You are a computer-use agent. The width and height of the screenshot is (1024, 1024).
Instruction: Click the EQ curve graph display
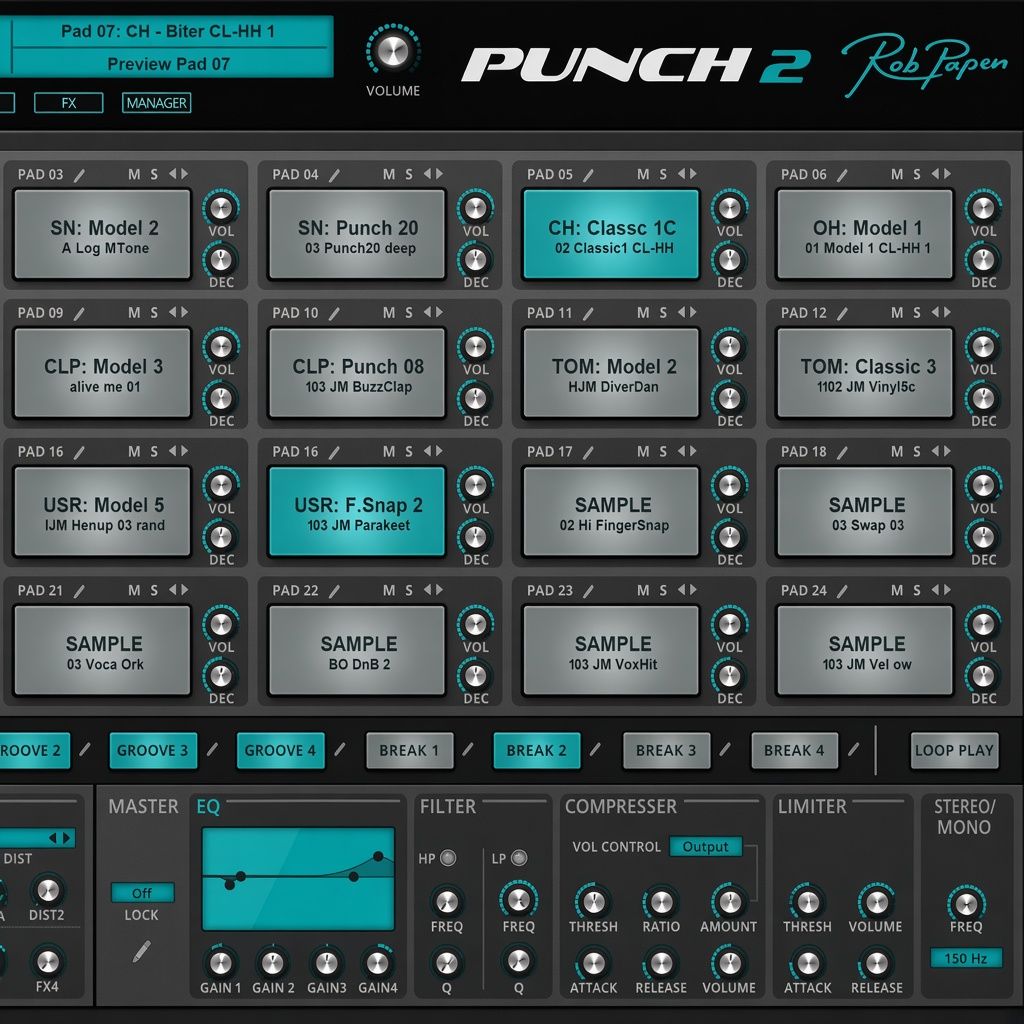pos(298,878)
